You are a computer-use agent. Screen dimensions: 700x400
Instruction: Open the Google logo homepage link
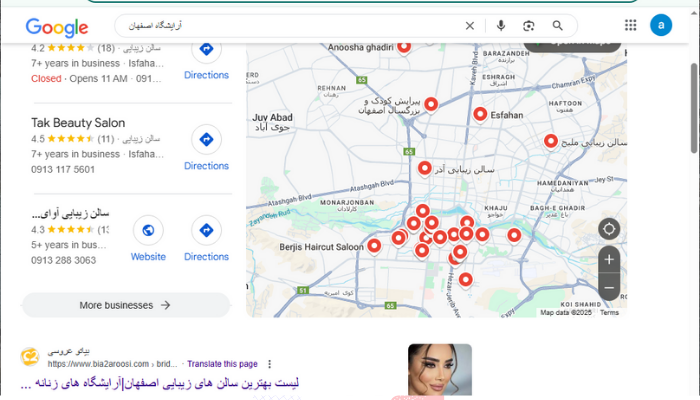click(57, 28)
